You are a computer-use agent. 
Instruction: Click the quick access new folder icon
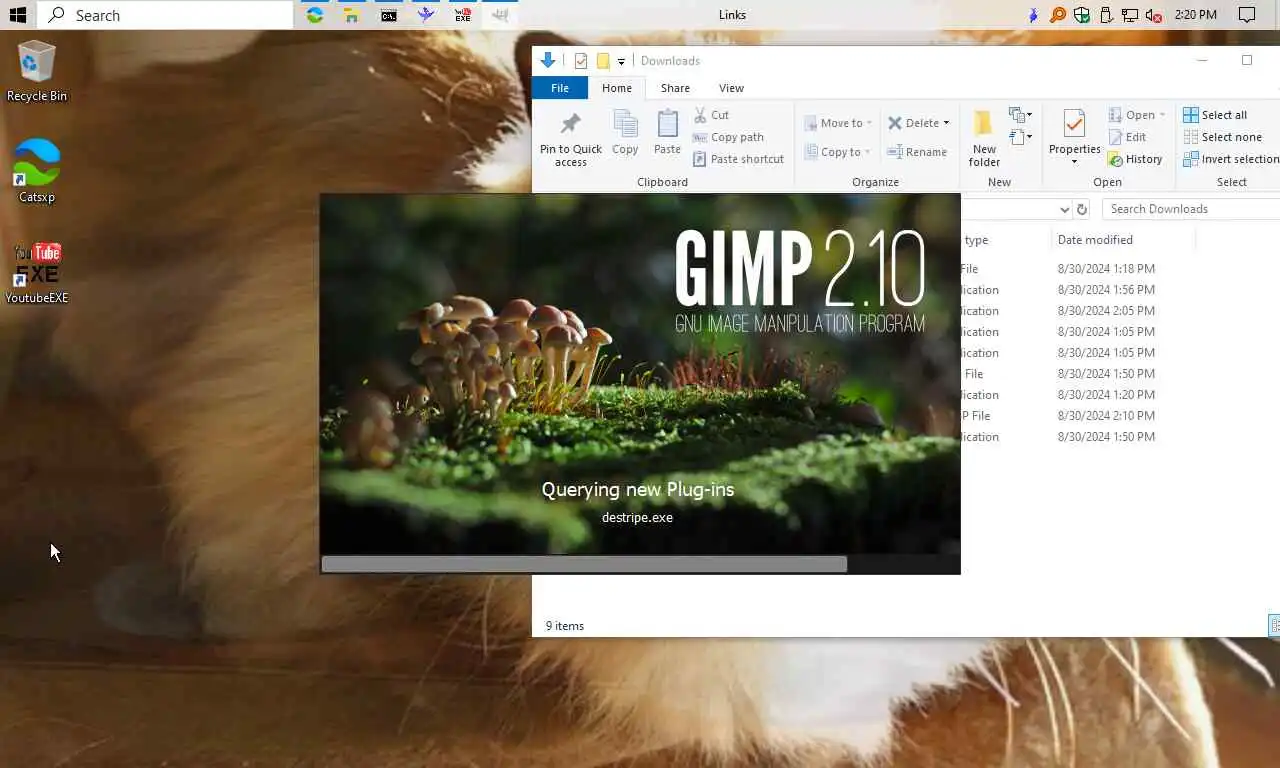point(603,61)
